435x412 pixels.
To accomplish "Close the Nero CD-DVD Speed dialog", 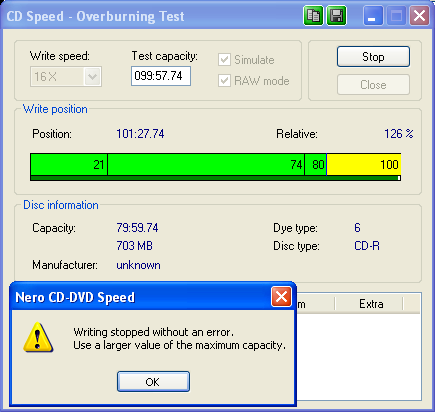I will 281,296.
